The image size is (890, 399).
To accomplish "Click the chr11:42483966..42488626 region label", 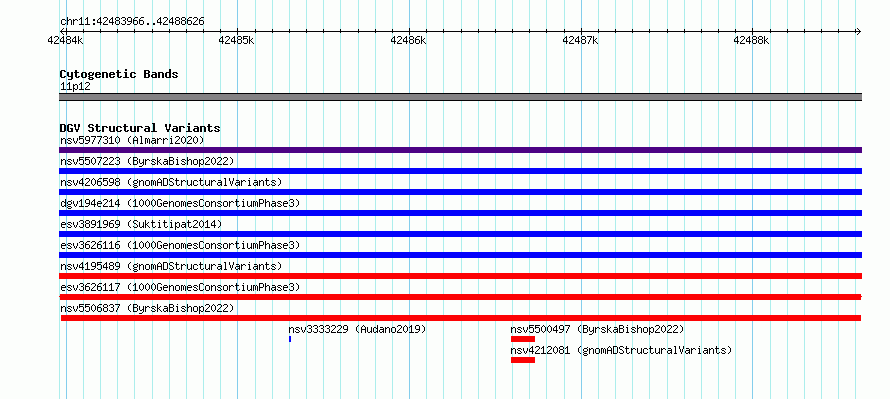I will [x=132, y=22].
